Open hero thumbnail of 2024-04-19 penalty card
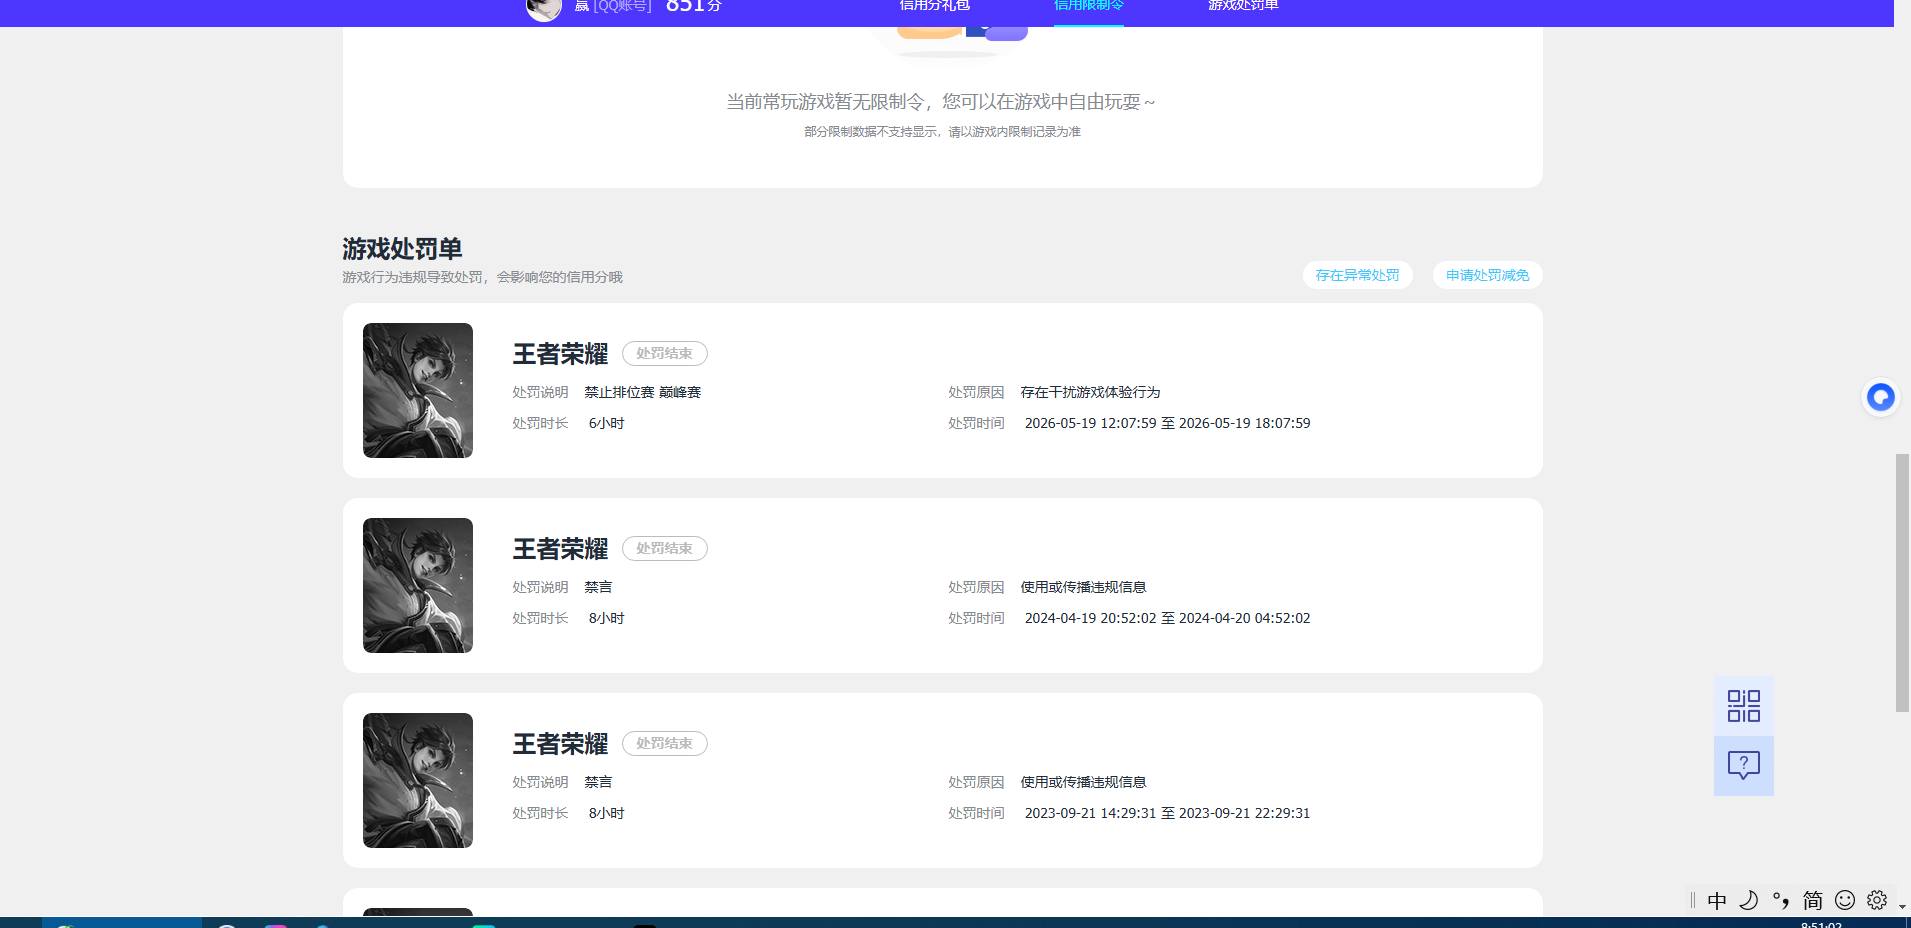The height and width of the screenshot is (928, 1911). tap(418, 585)
